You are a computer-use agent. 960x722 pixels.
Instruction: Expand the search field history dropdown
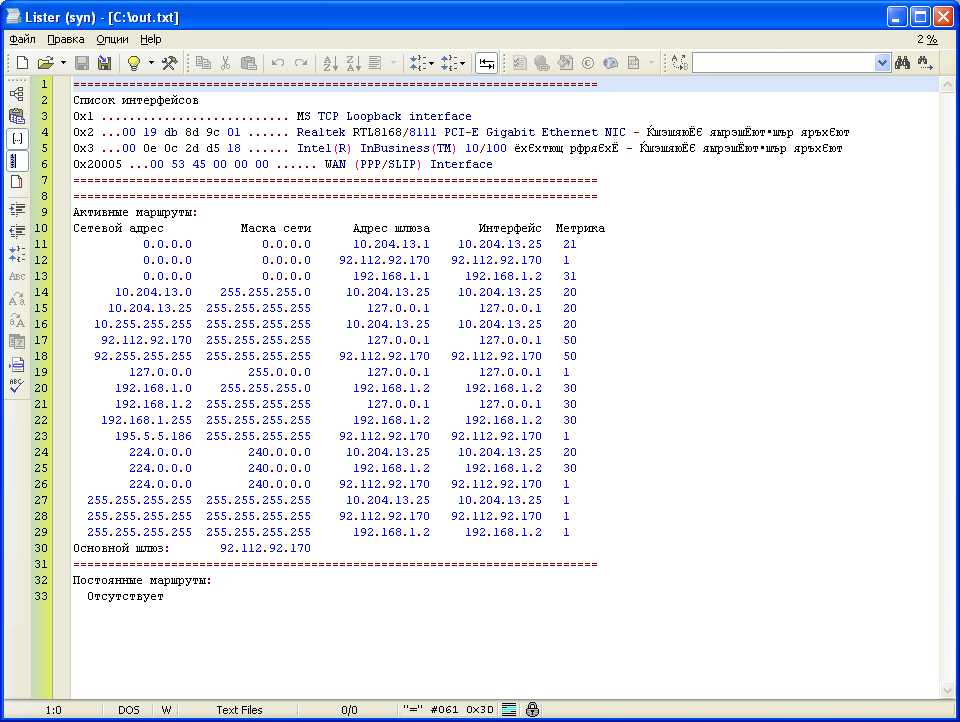click(x=882, y=62)
